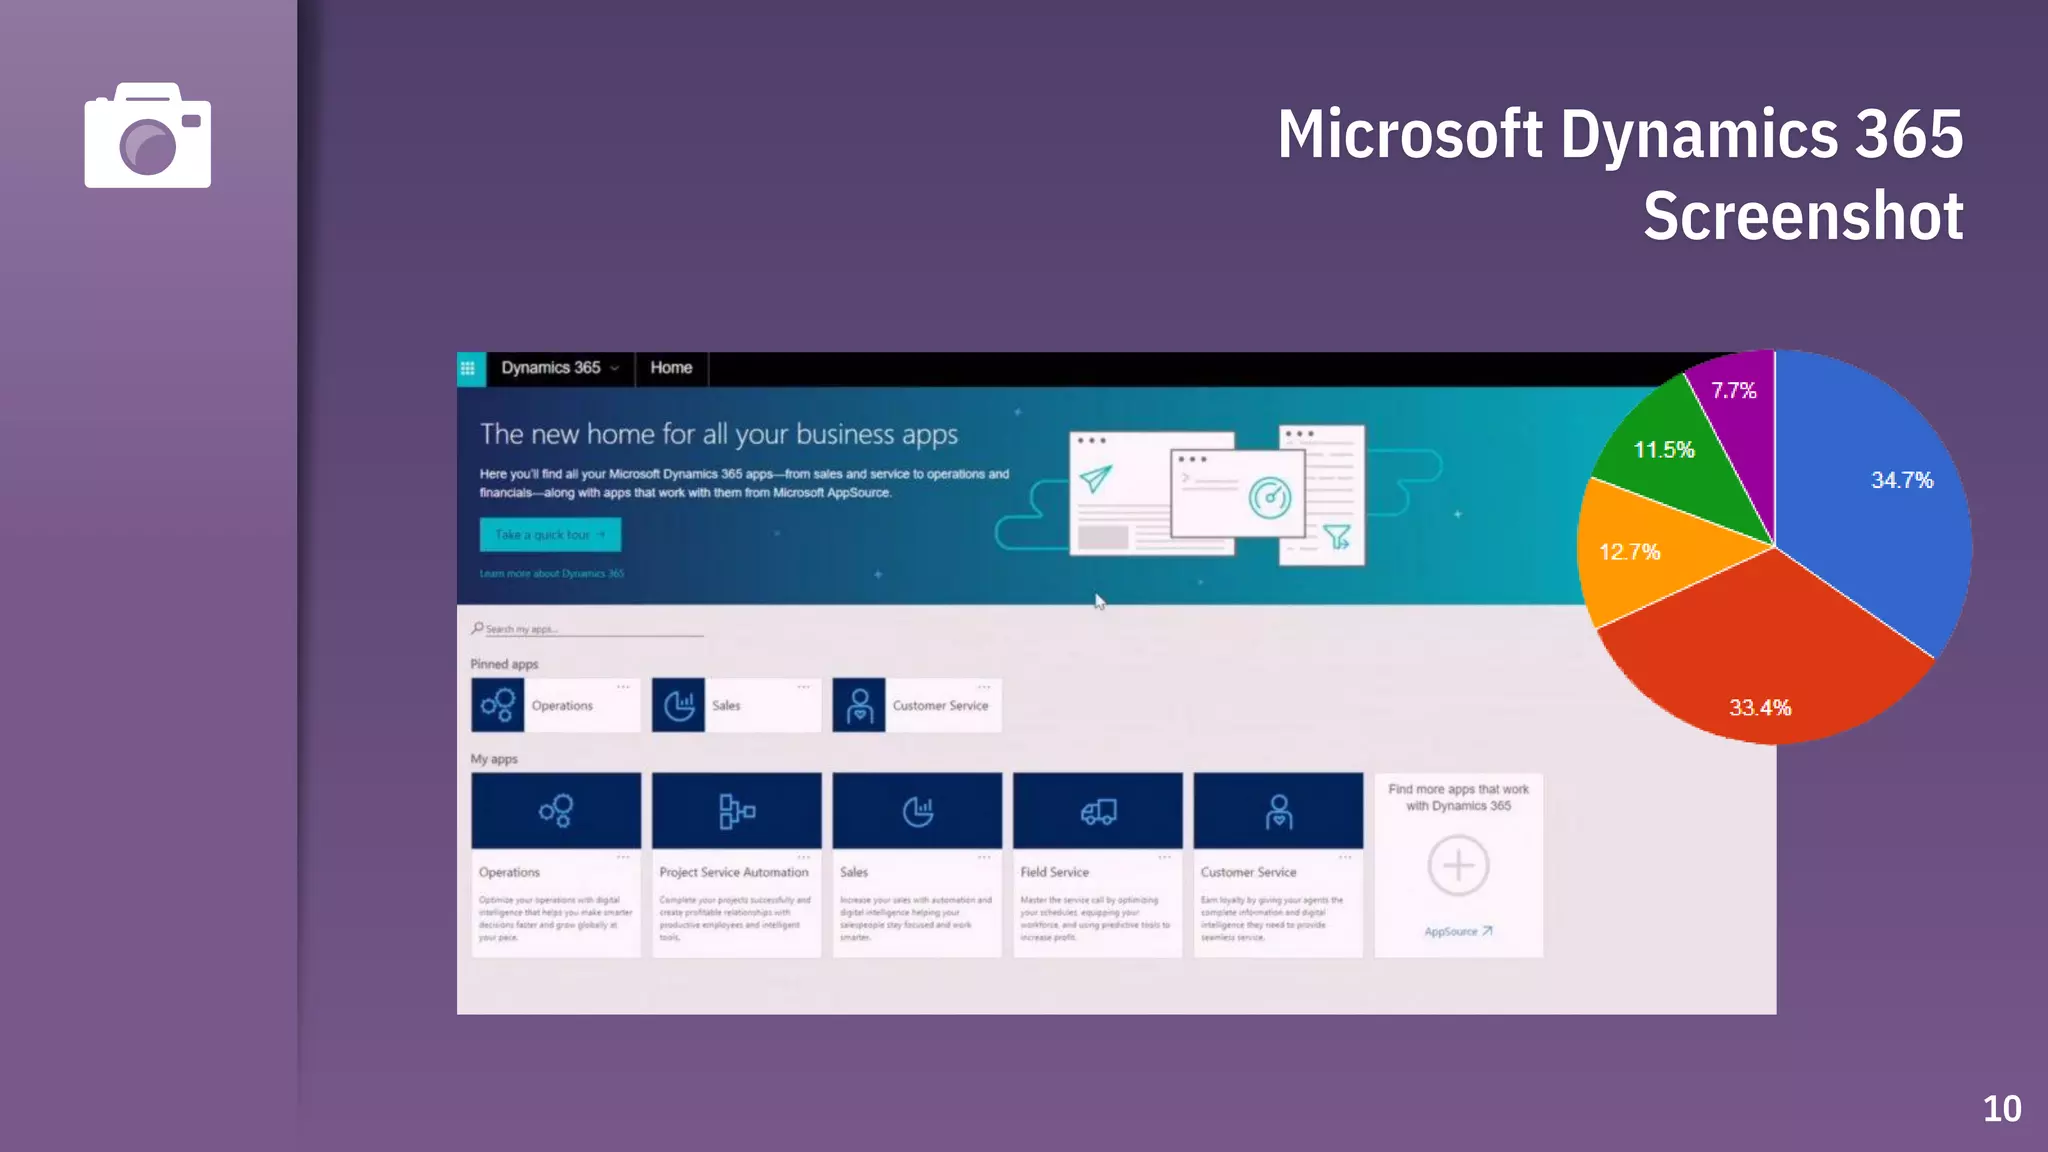Open options menu for pinned Operations
The width and height of the screenshot is (2048, 1152).
[x=623, y=687]
